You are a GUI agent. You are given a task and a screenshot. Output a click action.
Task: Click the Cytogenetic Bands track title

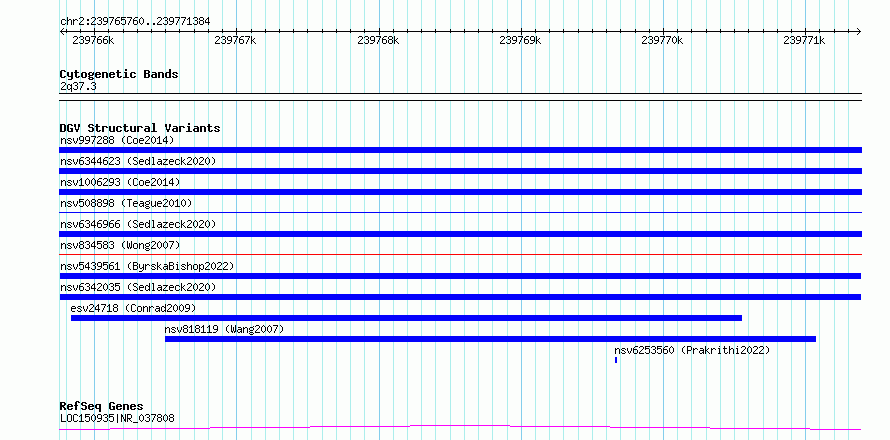(119, 74)
